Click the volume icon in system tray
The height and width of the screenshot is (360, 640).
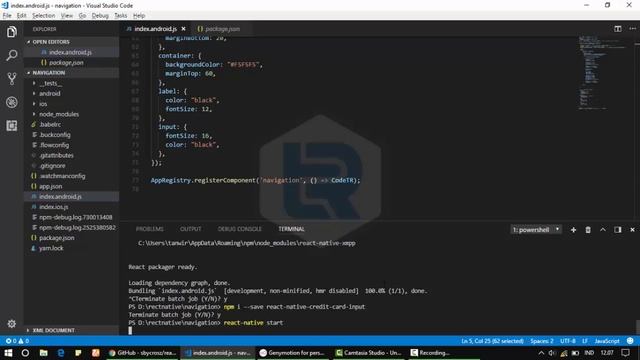click(552, 353)
